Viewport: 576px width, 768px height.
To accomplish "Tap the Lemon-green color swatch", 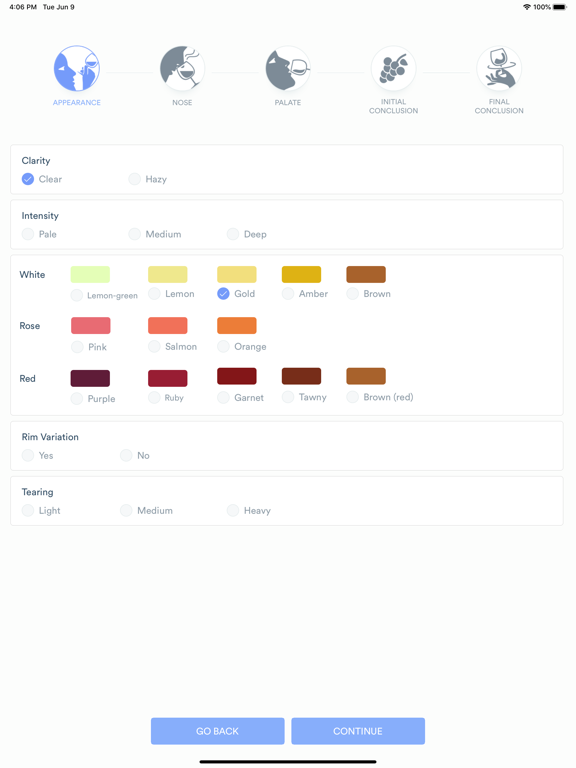I will coord(90,274).
